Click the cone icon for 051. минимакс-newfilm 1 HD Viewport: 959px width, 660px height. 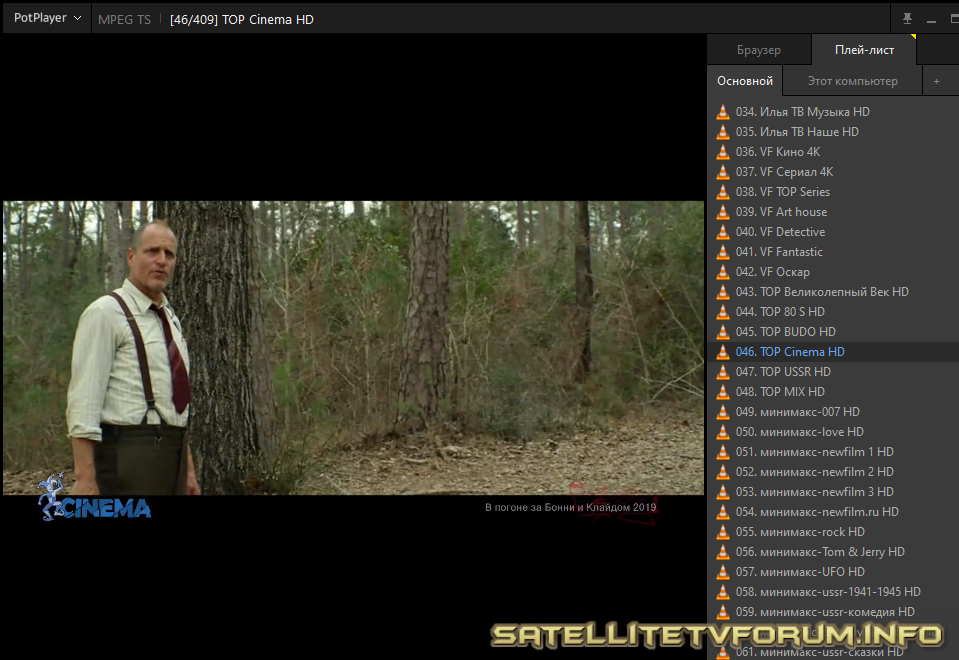722,451
